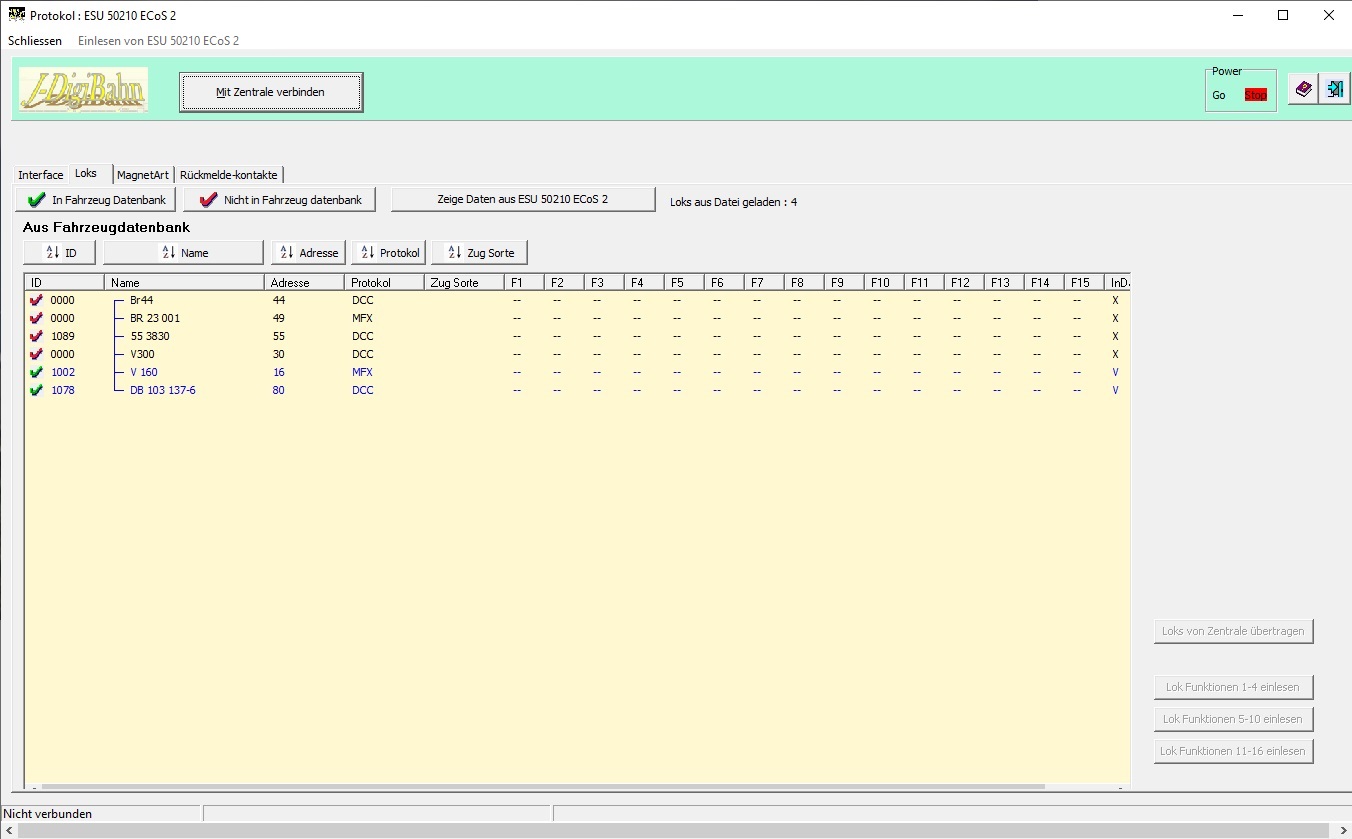Viewport: 1352px width, 839px height.
Task: Click Lok Funktionen 1-4 einlesen
Action: pyautogui.click(x=1233, y=687)
